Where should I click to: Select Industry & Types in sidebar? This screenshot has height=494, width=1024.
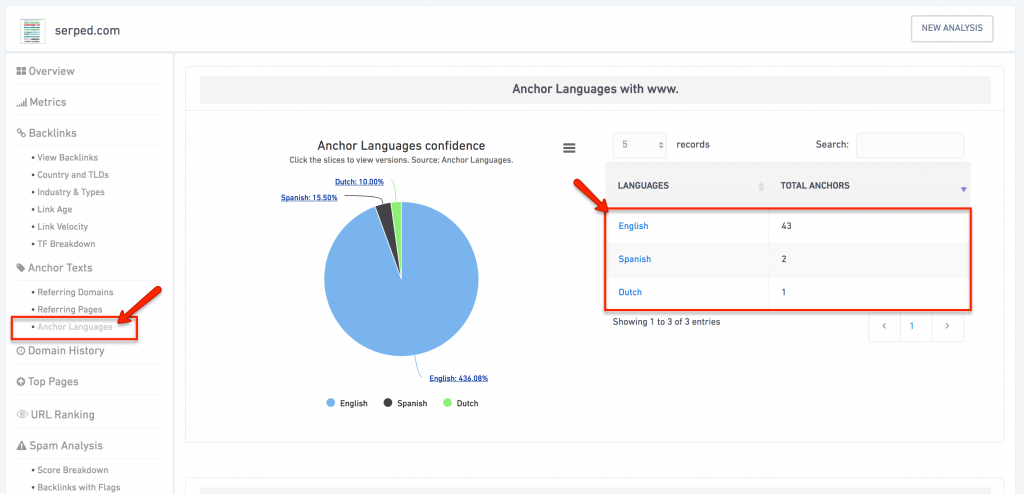tap(71, 192)
